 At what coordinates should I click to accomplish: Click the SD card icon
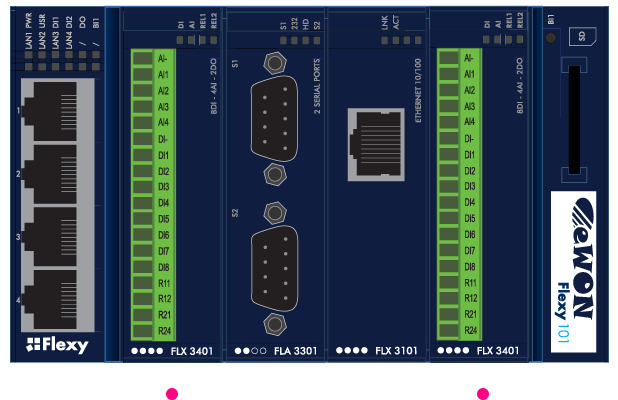[583, 36]
